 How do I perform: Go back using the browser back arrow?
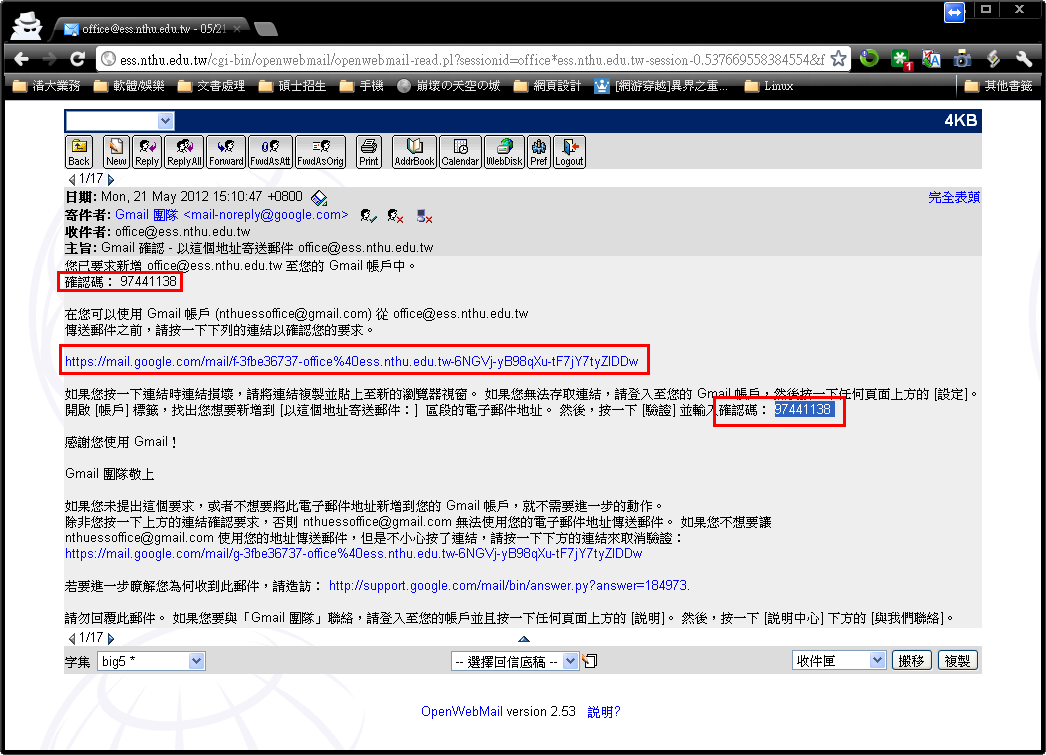[21, 59]
